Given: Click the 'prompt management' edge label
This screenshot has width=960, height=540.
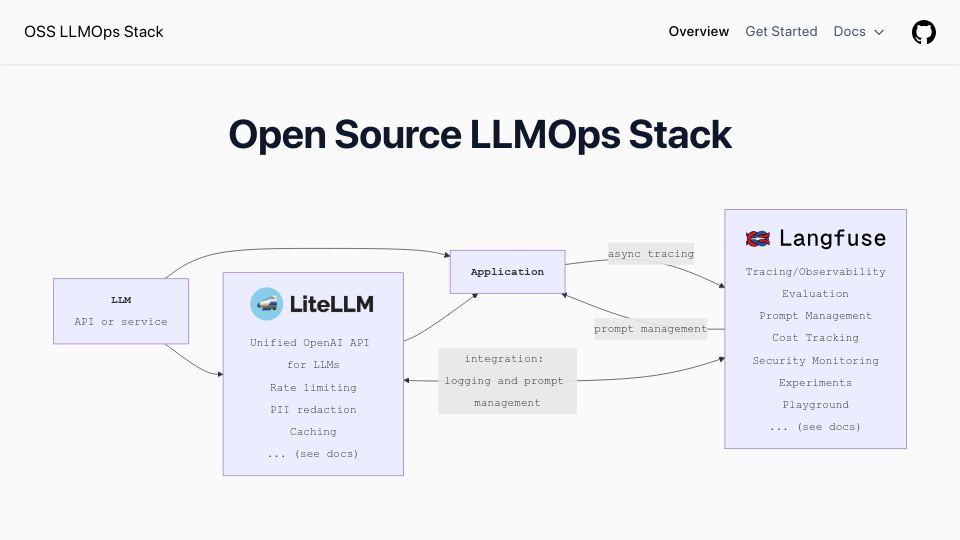Looking at the screenshot, I should tap(650, 329).
